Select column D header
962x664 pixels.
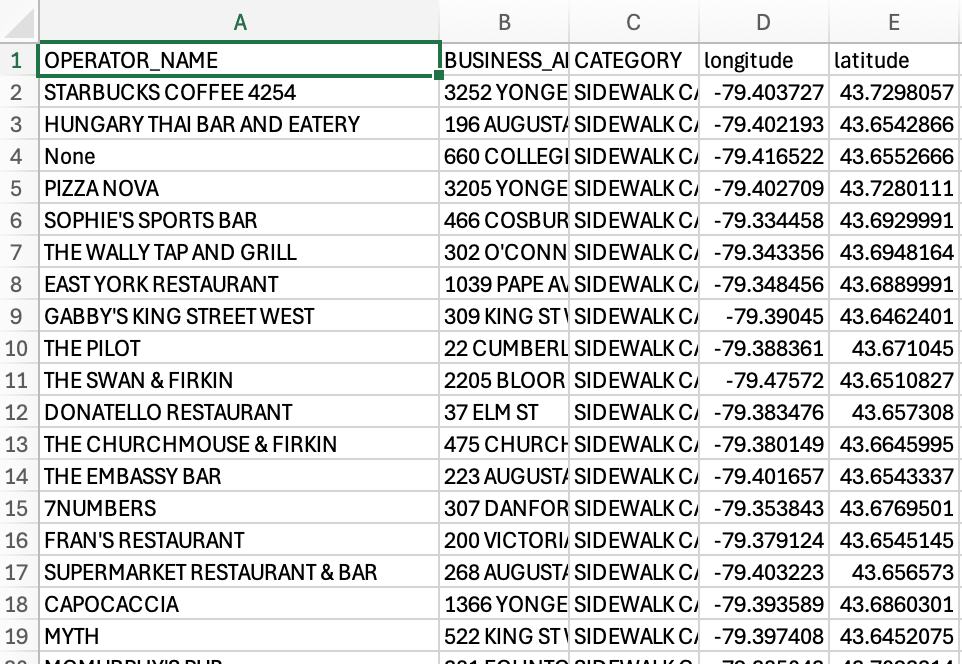(764, 22)
